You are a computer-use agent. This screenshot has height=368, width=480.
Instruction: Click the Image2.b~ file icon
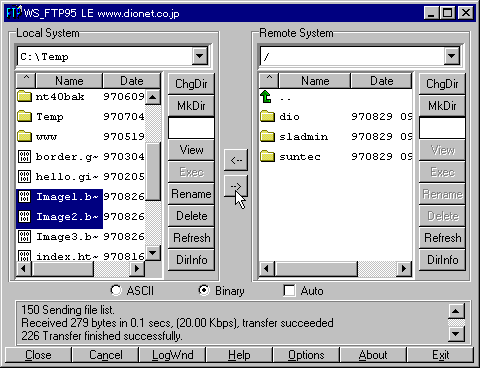pyautogui.click(x=24, y=216)
